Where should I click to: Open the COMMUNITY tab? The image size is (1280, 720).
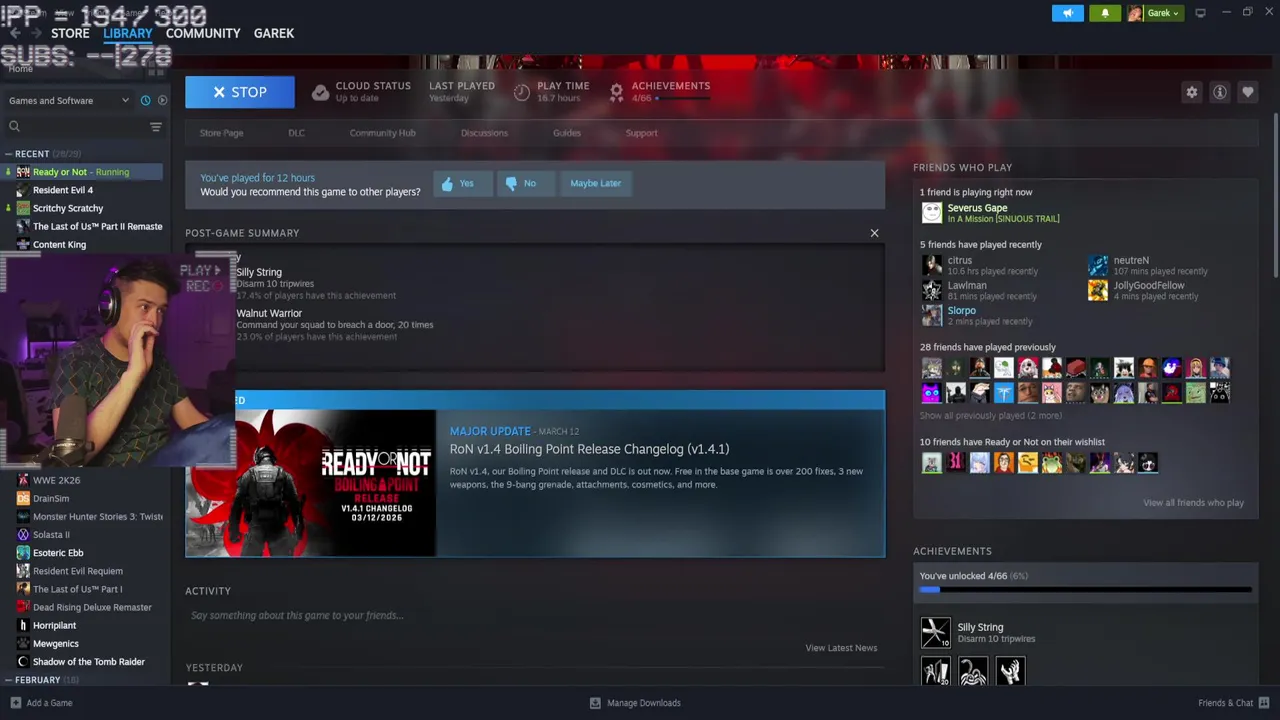pos(203,33)
